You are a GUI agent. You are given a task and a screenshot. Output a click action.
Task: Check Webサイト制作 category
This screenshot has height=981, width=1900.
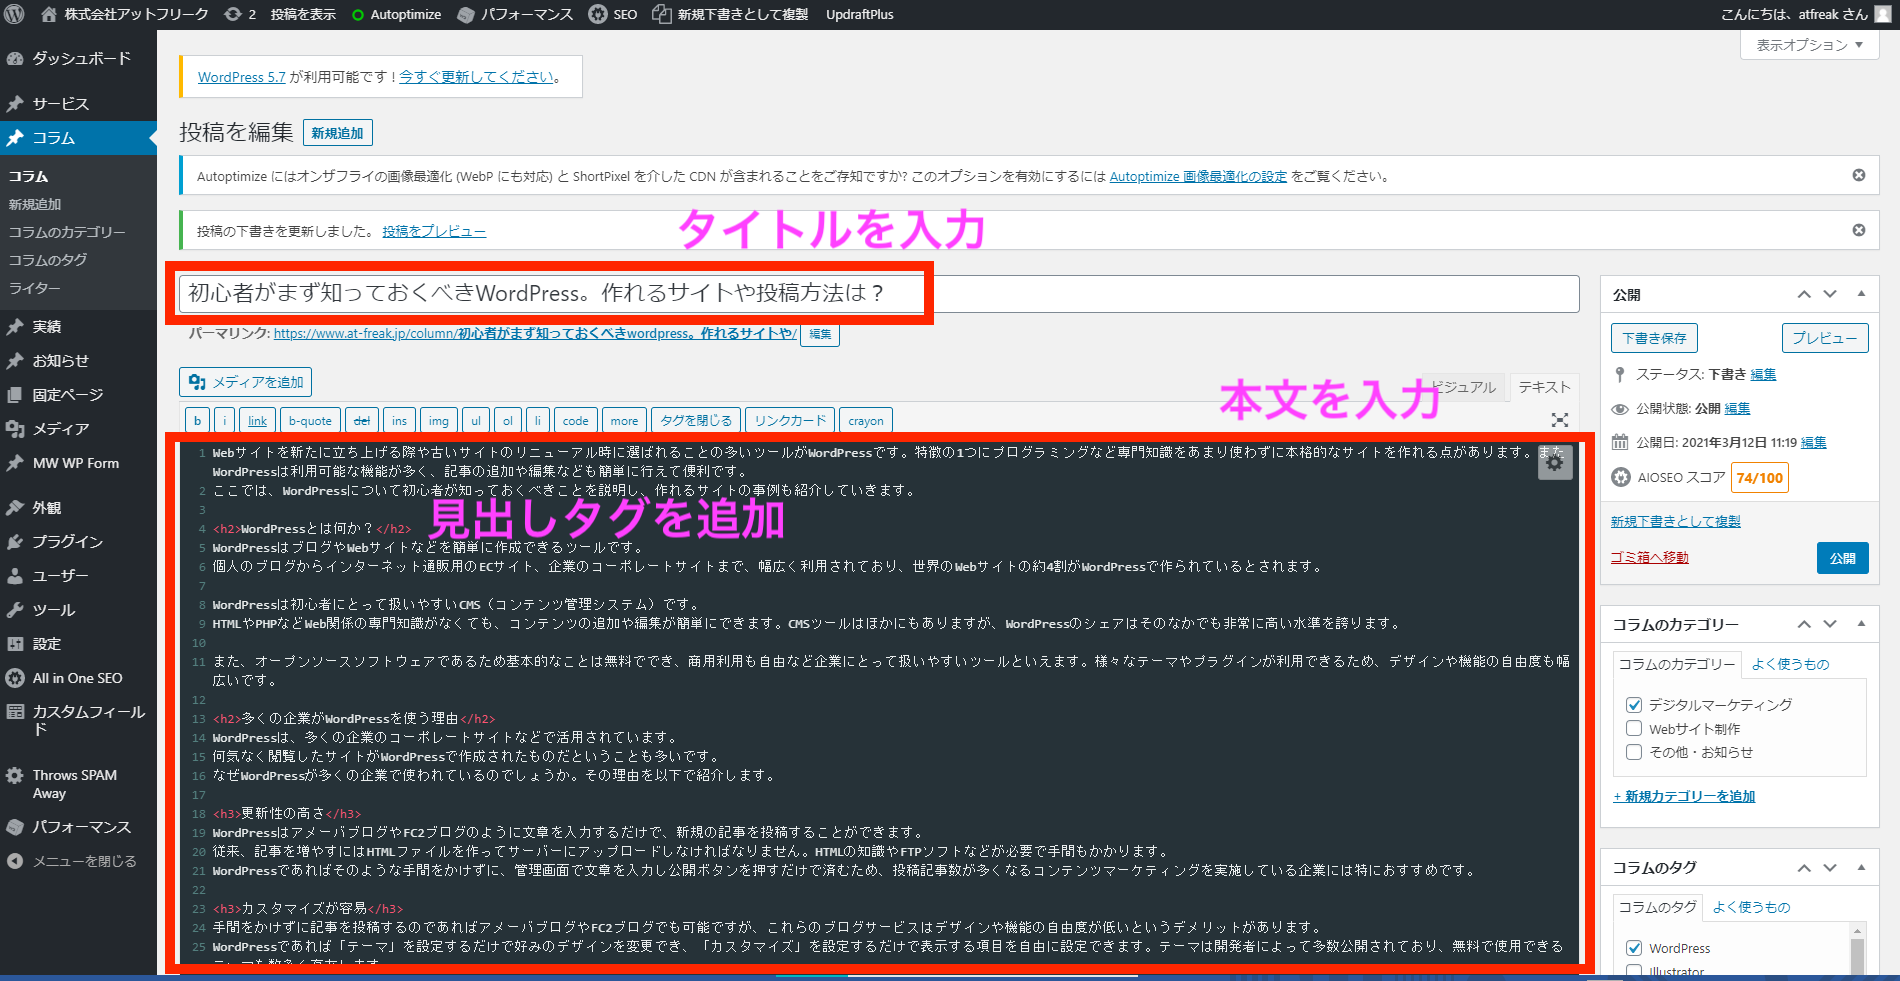(1634, 729)
